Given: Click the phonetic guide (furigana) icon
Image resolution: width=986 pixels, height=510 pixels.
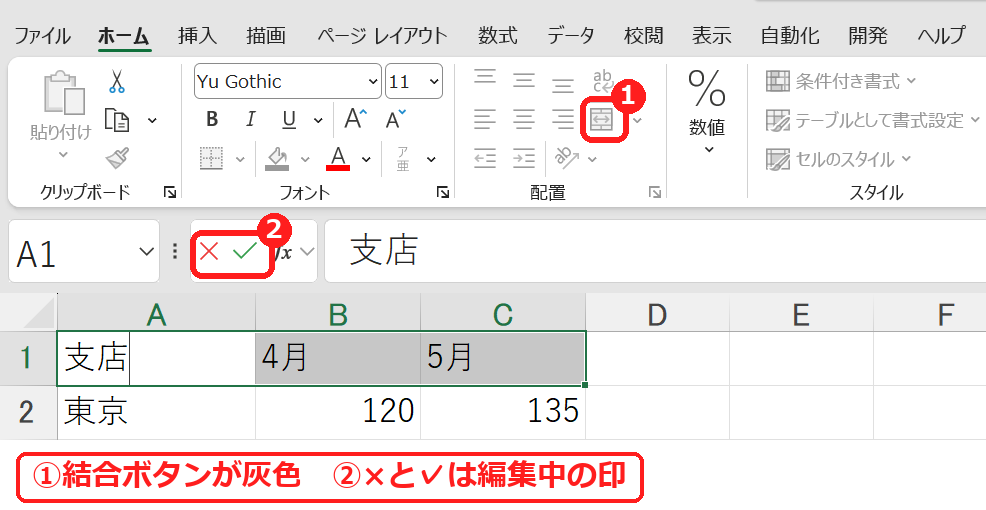Looking at the screenshot, I should pos(403,158).
